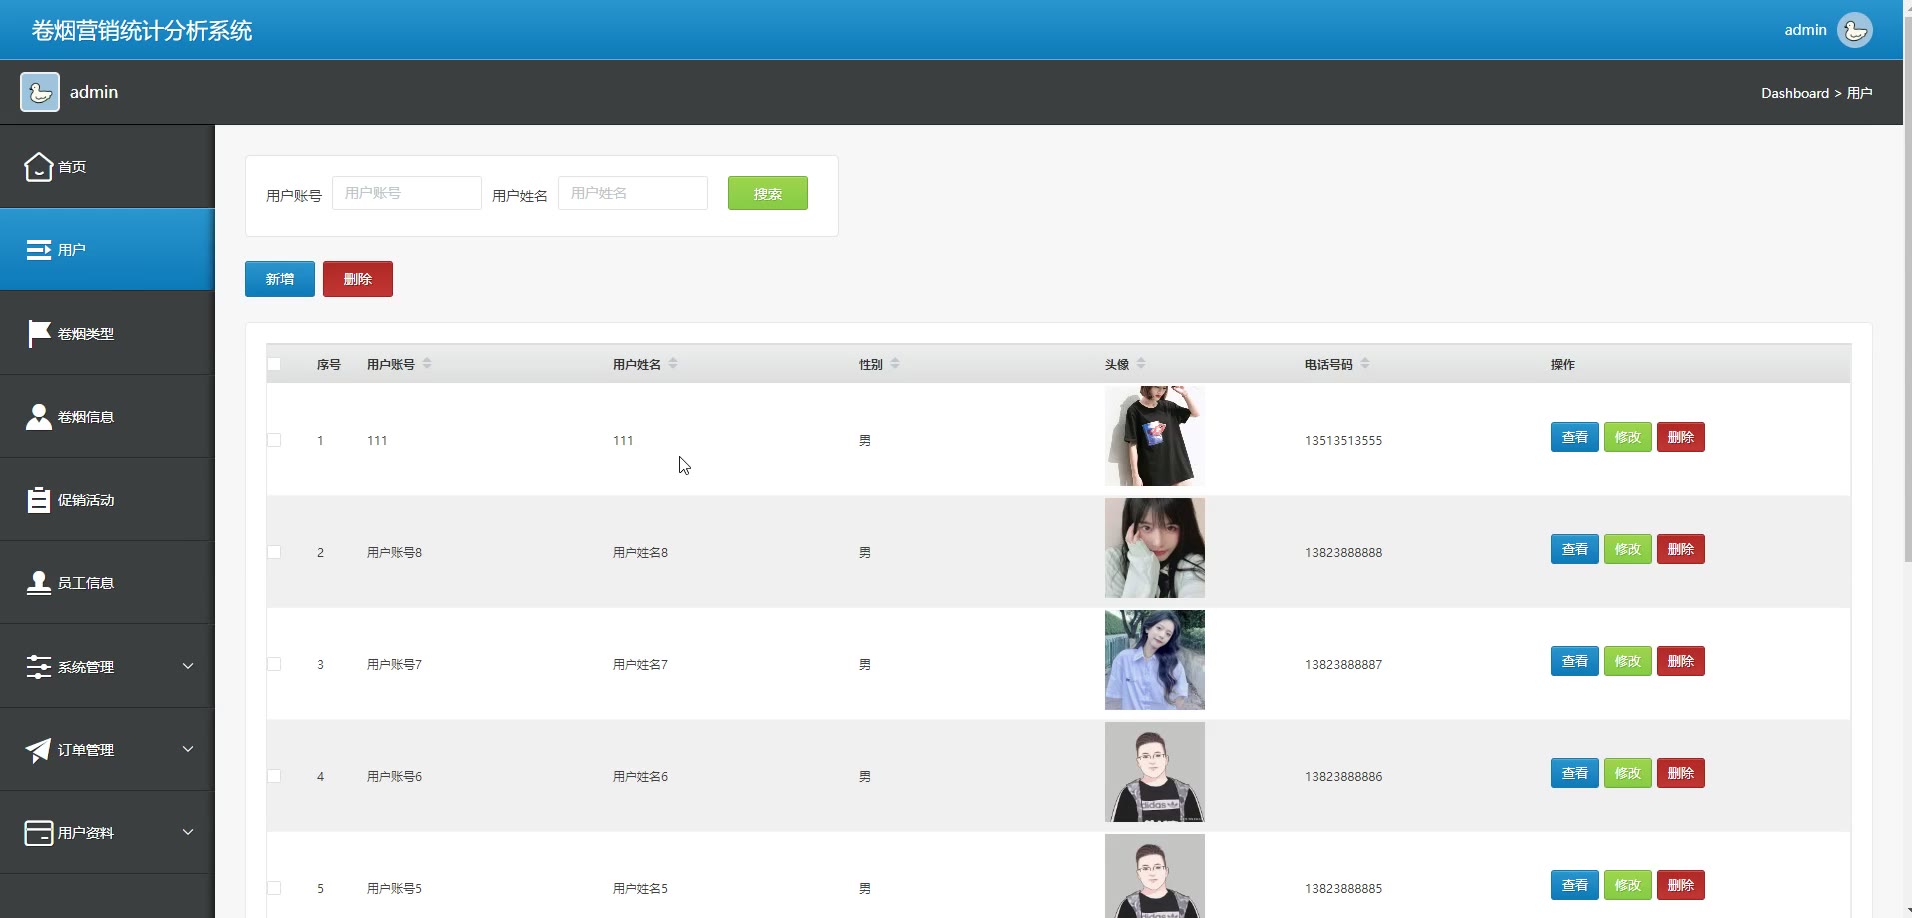Click the paper plane icon for 订单管理
The height and width of the screenshot is (918, 1912).
coord(38,750)
